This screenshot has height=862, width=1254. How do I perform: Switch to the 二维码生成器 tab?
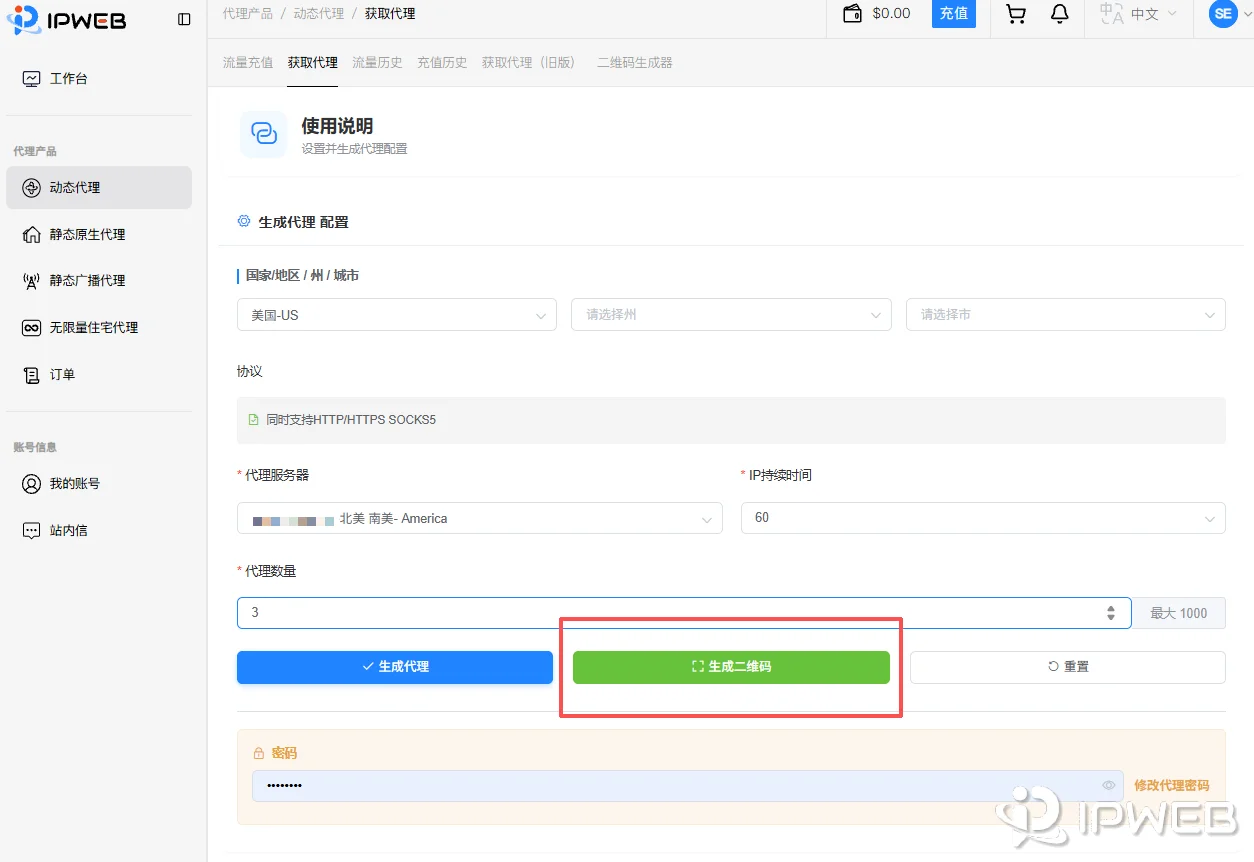635,62
